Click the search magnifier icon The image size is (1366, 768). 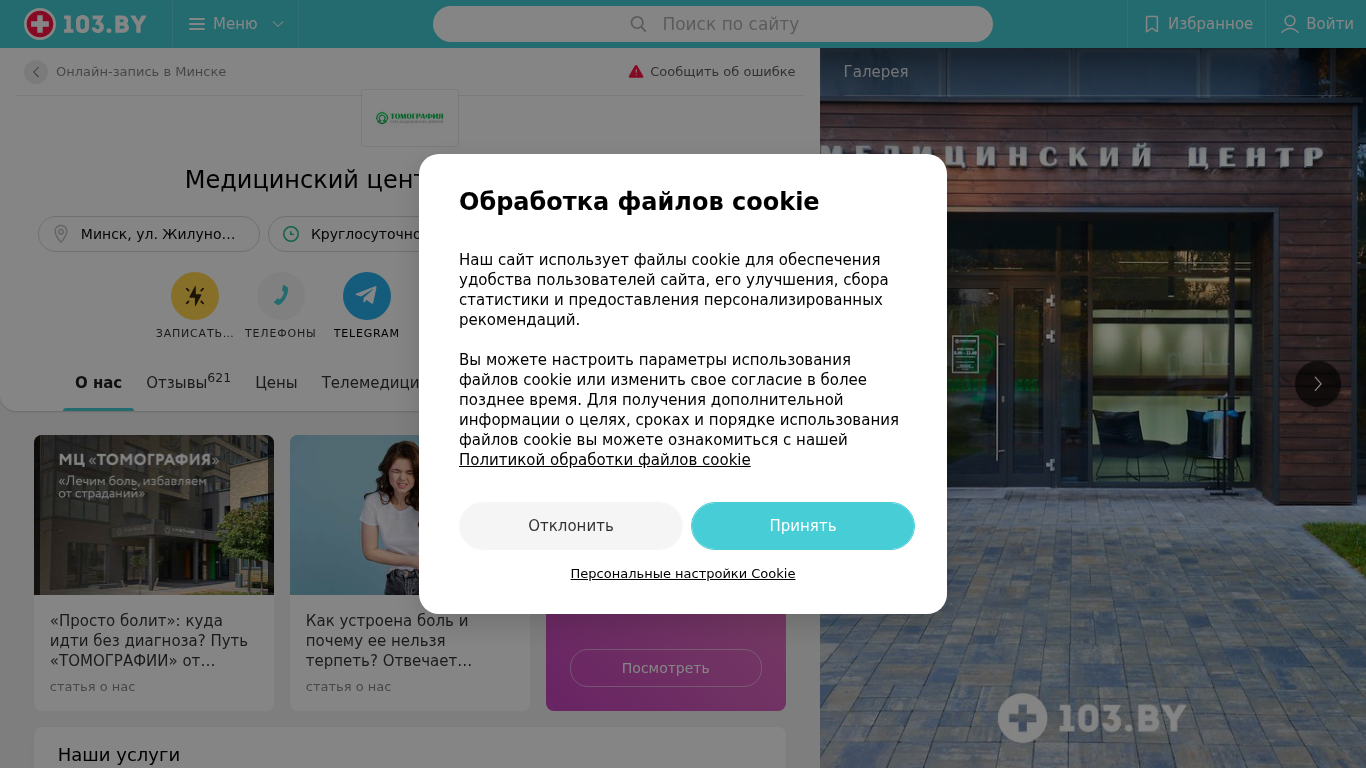[x=638, y=24]
